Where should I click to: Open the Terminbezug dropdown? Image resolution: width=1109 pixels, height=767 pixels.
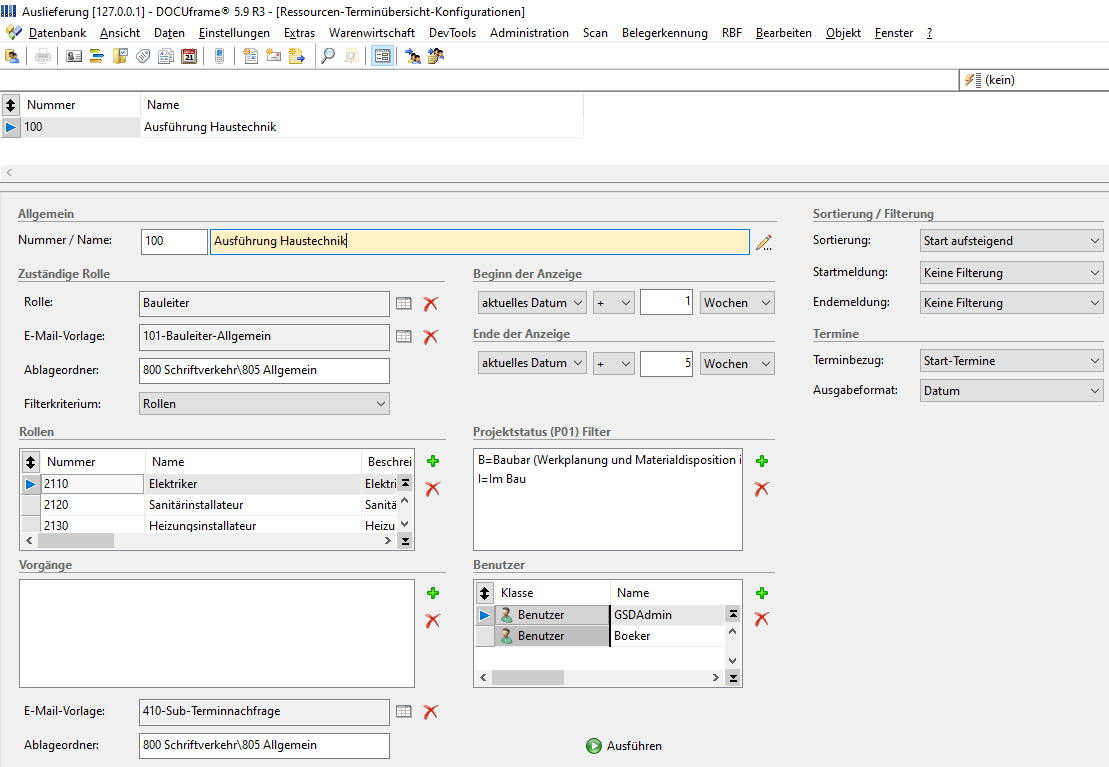click(x=1011, y=361)
